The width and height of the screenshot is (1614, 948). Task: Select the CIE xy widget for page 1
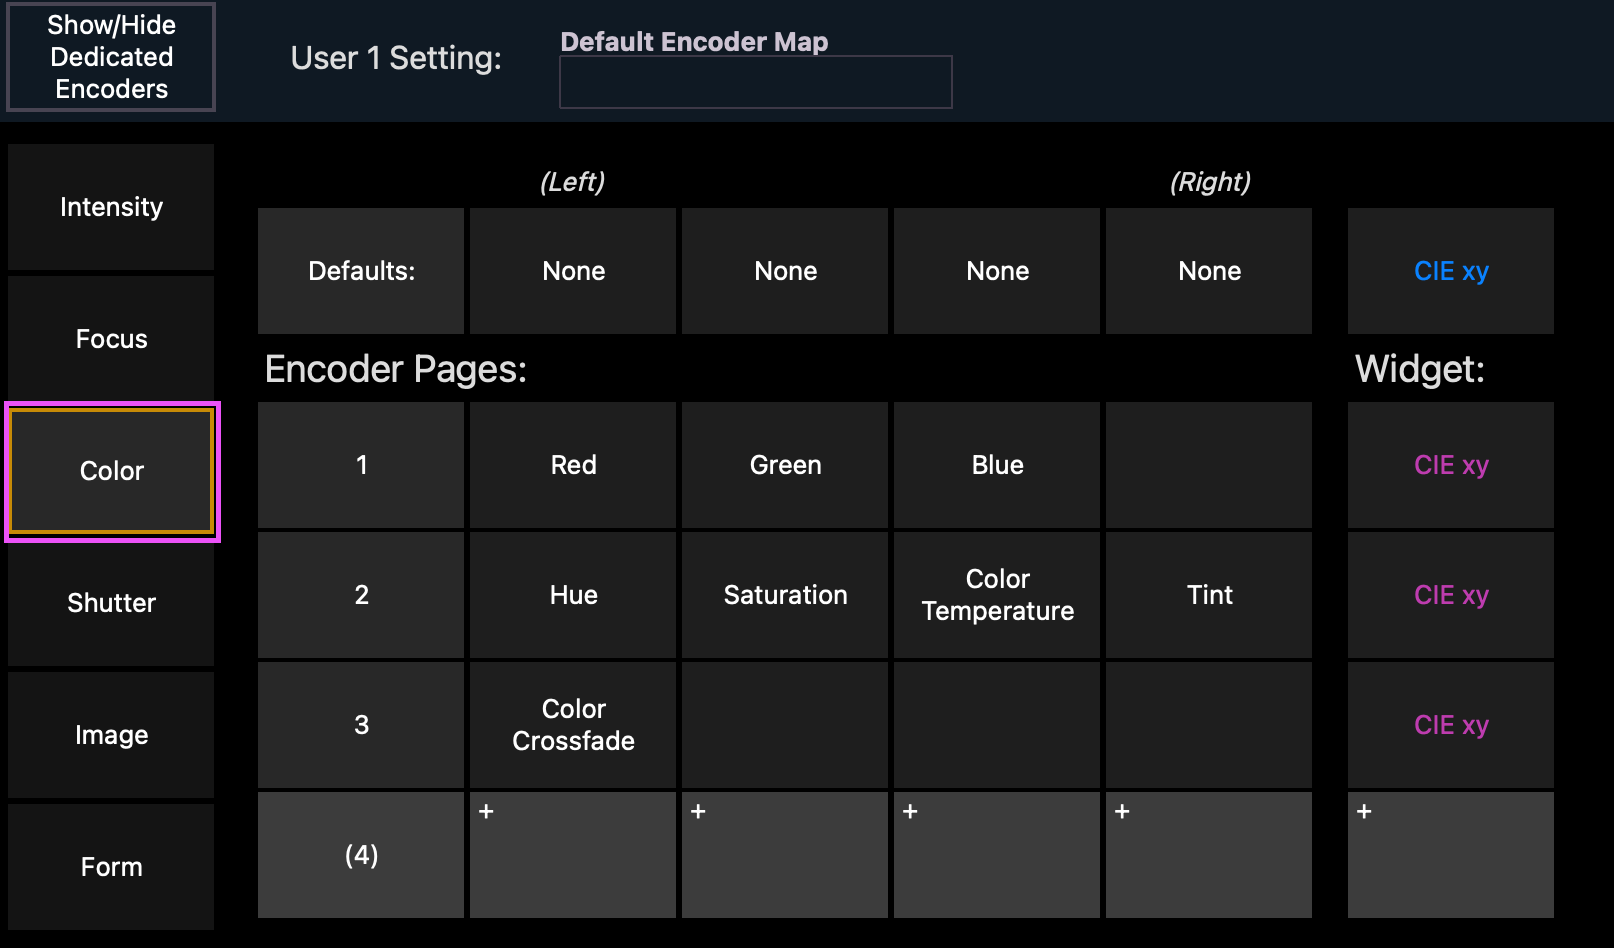click(x=1451, y=465)
